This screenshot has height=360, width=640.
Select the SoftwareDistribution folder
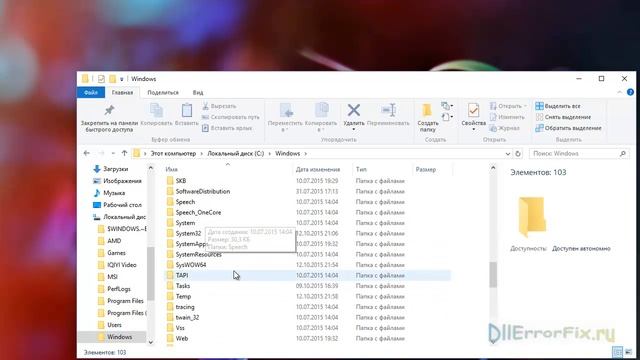coord(198,191)
